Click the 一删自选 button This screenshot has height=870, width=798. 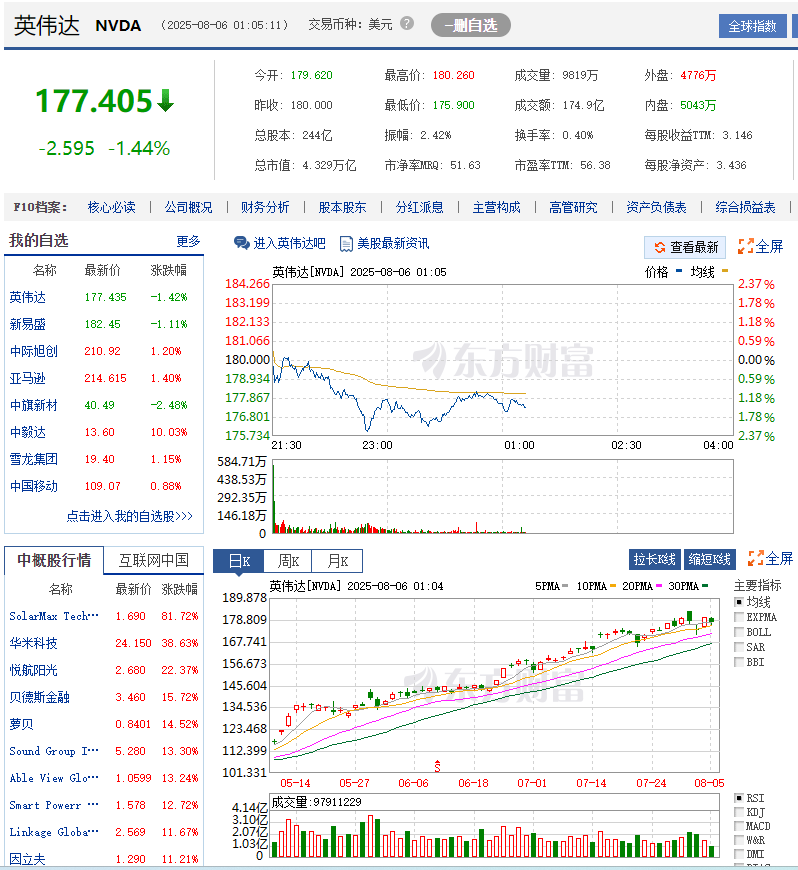pos(471,26)
